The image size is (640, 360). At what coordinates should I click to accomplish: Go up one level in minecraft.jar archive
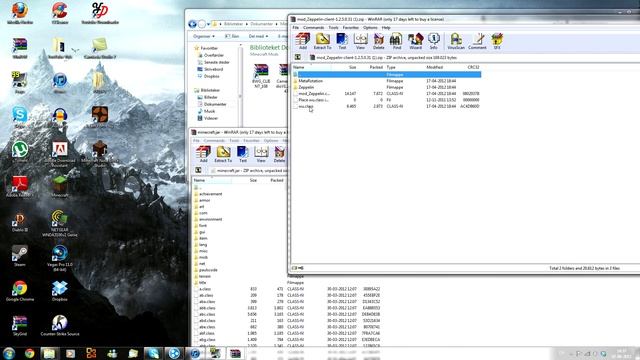coord(198,170)
